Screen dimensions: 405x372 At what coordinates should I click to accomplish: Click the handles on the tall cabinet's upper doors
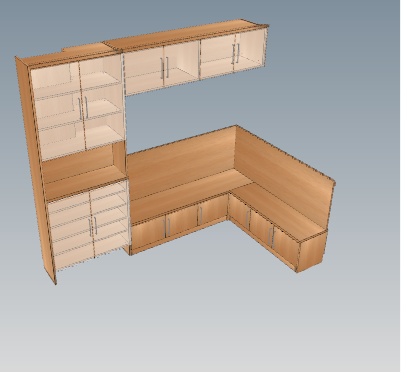(83, 108)
